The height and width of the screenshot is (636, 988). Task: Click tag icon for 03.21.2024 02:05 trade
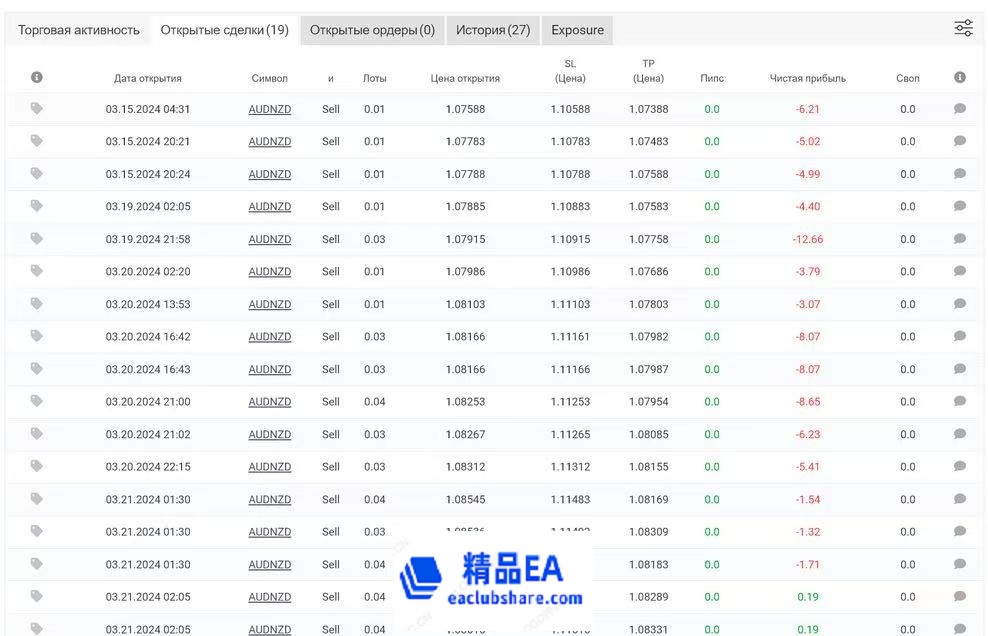pyautogui.click(x=37, y=596)
